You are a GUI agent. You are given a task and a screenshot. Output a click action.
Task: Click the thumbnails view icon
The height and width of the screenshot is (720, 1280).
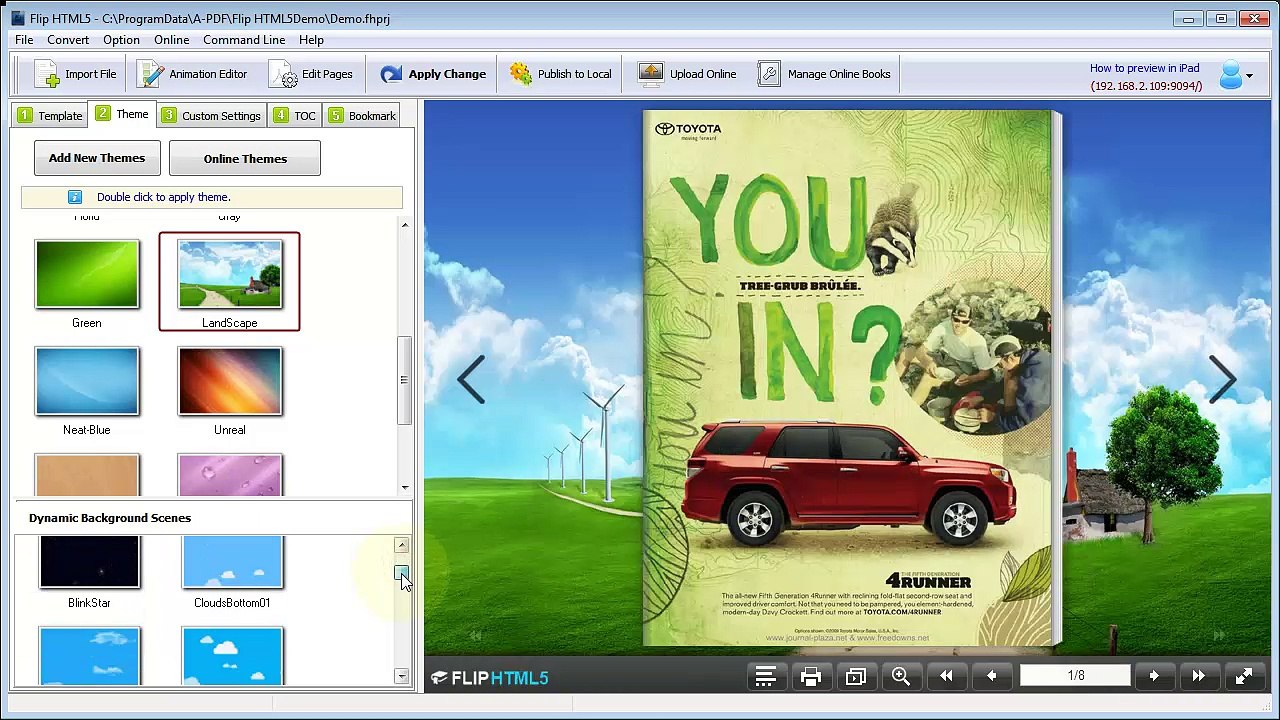coord(856,677)
